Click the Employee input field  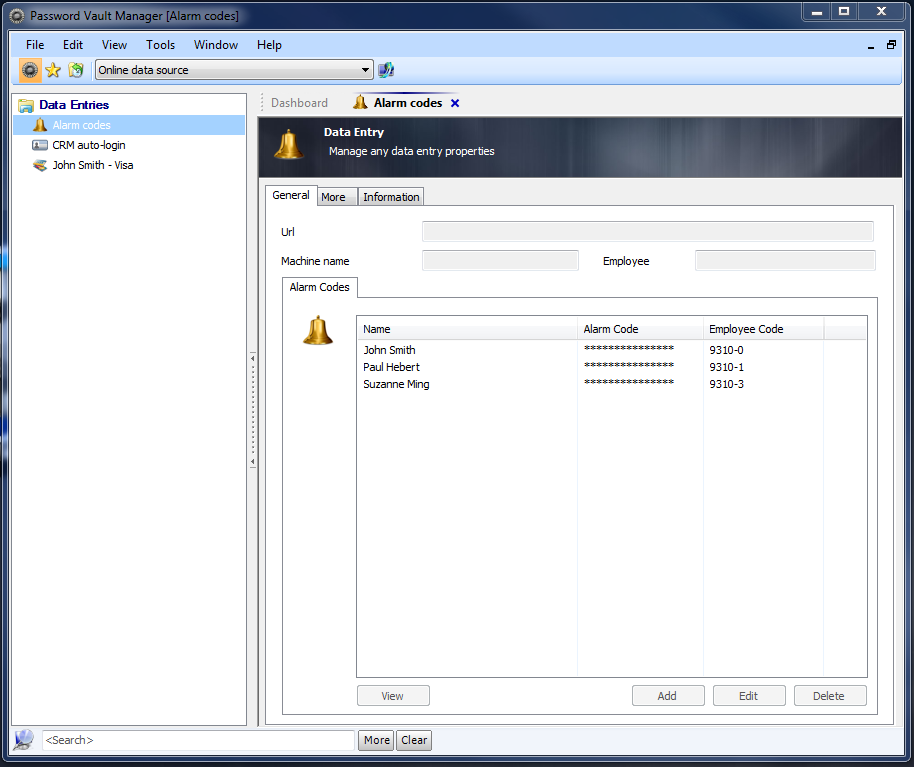click(785, 261)
